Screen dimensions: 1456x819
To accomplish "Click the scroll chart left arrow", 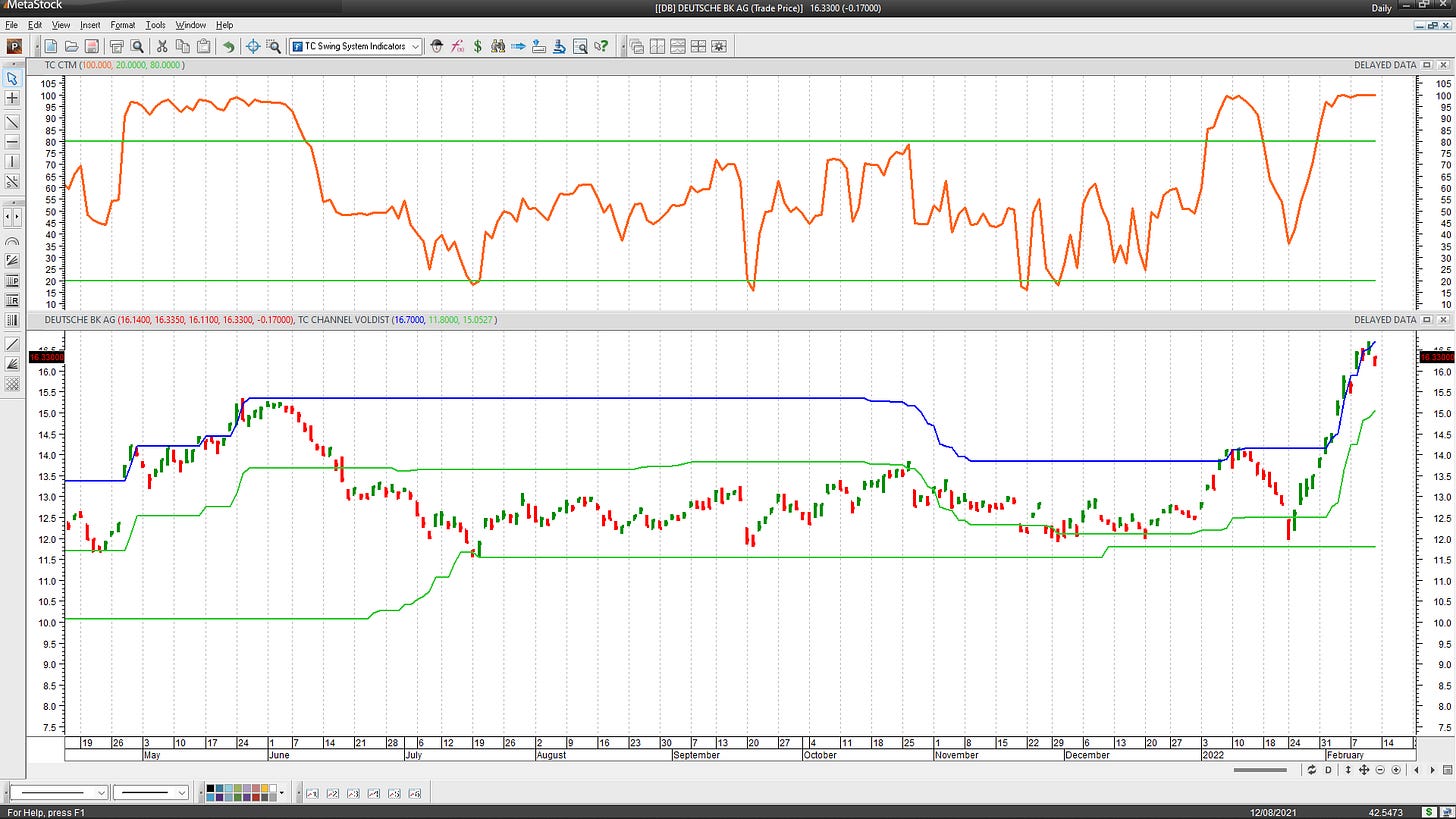I will [1416, 769].
